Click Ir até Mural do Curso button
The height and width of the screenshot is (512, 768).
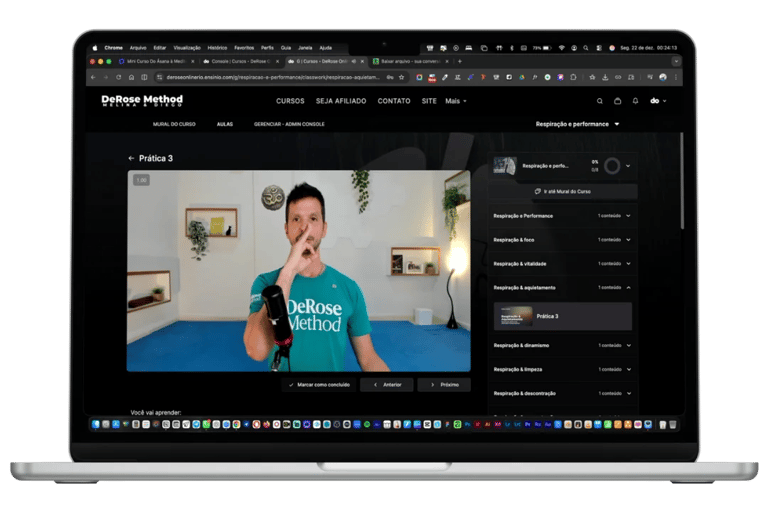pyautogui.click(x=562, y=192)
